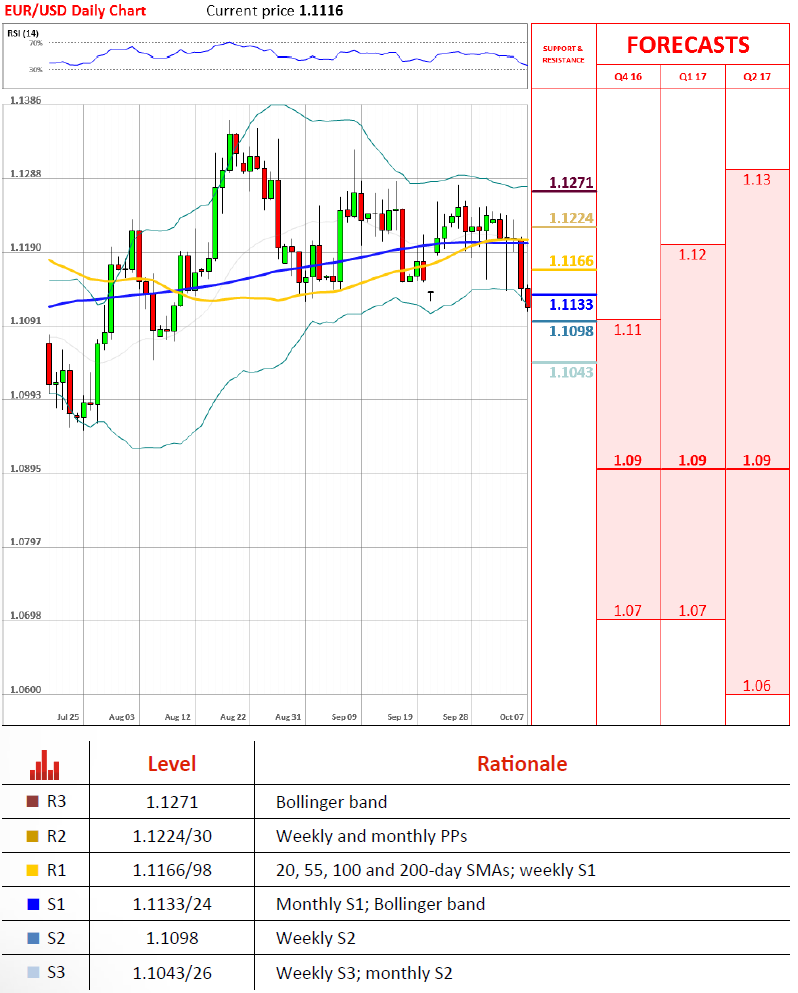Click the 1.1166/98 level table cell
Screen dimensions: 798x993
(172, 871)
